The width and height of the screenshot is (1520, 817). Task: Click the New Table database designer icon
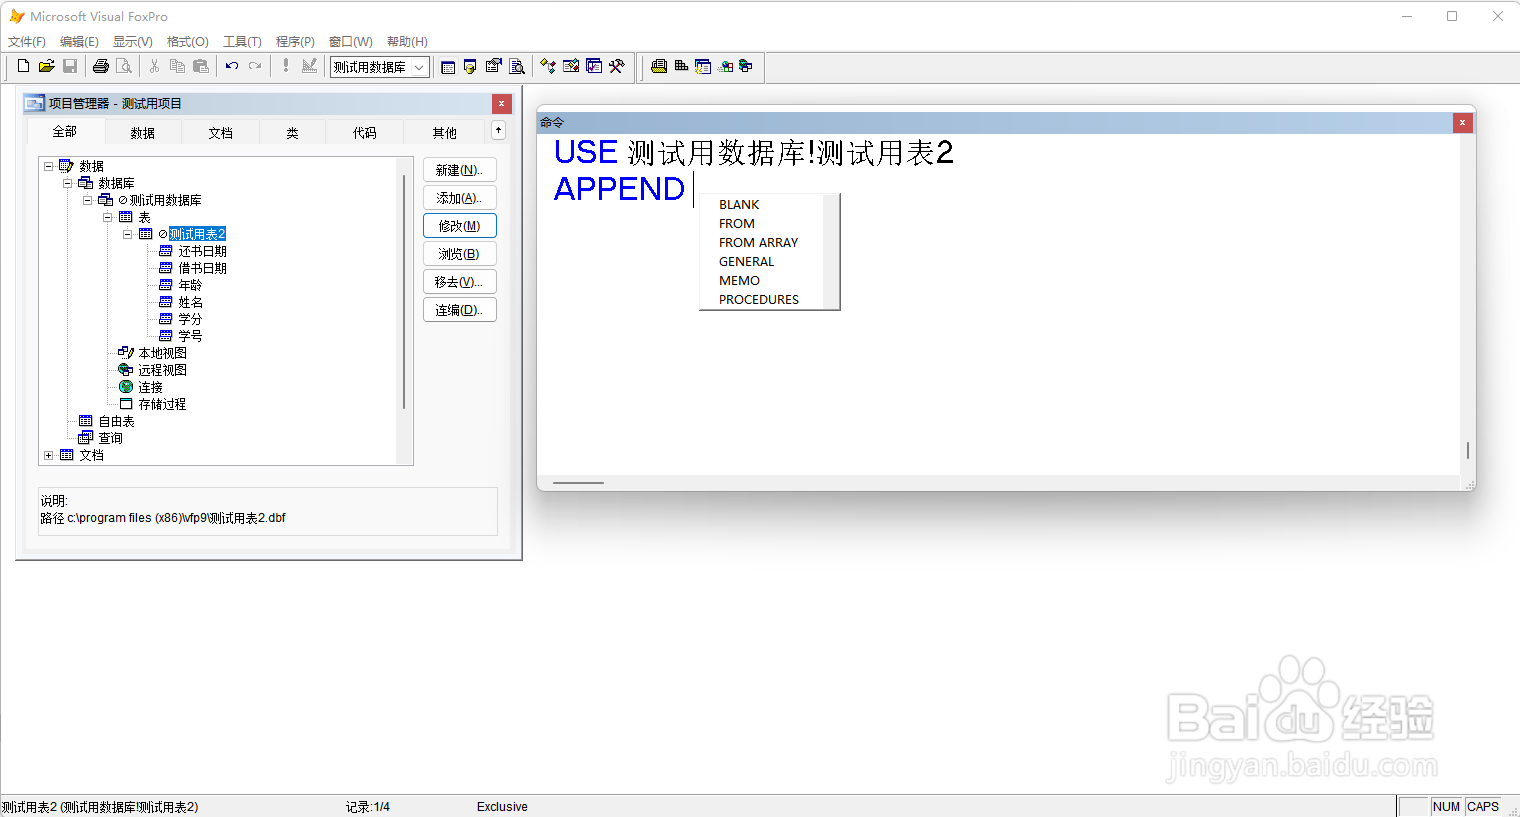[x=658, y=66]
